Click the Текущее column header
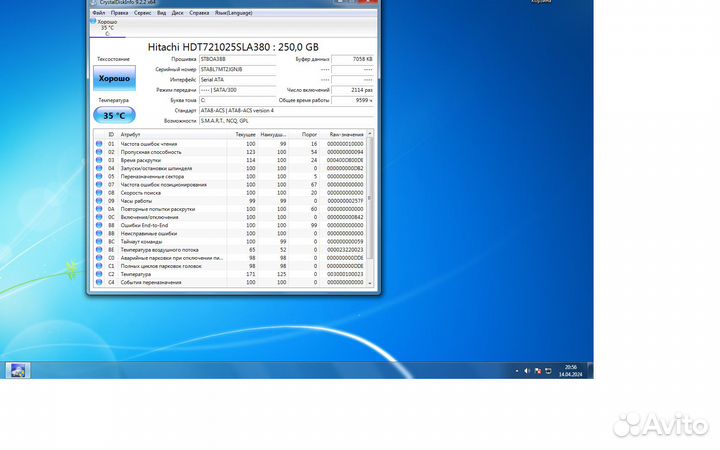This screenshot has height=450, width=720. coord(243,135)
